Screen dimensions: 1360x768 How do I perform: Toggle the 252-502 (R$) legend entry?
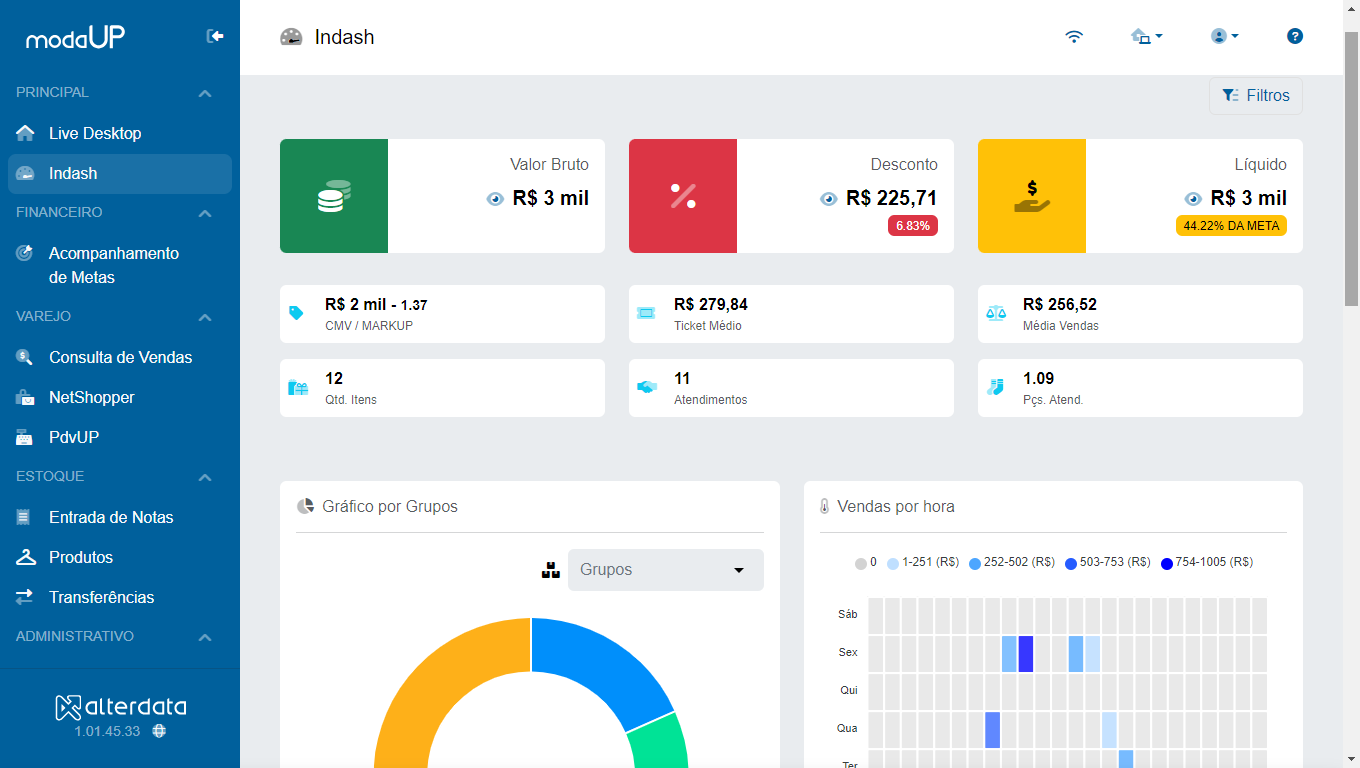coord(1012,563)
